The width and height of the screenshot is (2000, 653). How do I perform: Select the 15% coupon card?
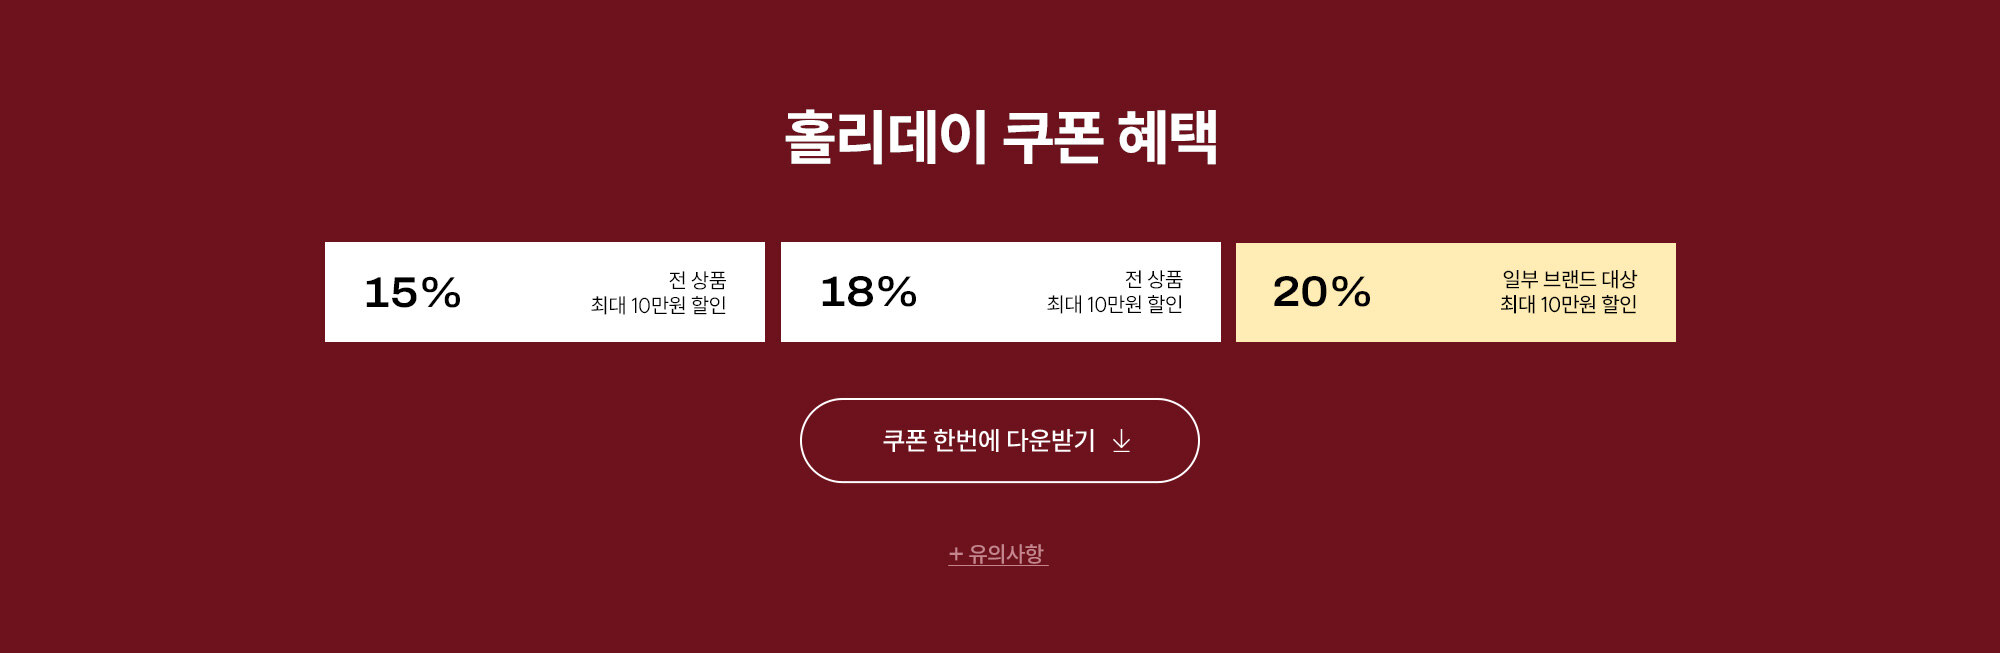click(544, 292)
